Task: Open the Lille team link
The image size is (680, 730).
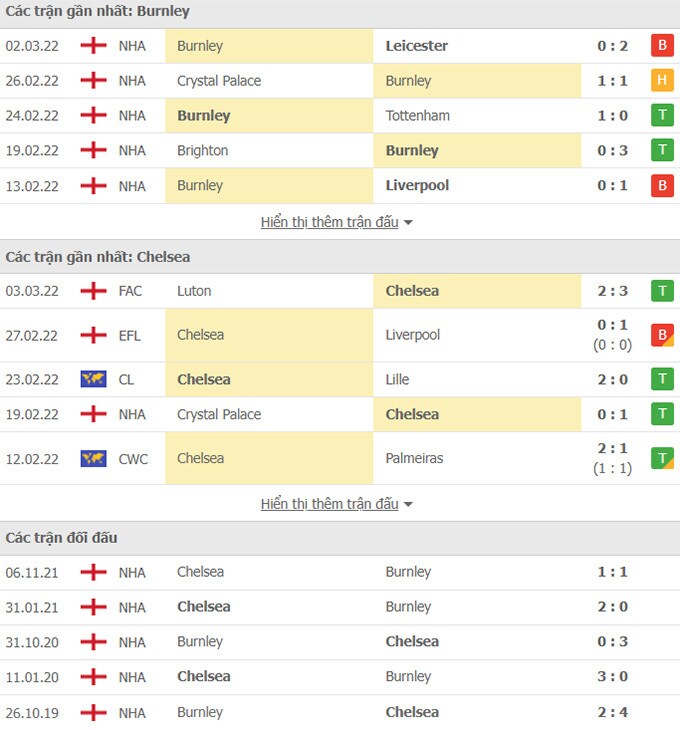Action: click(x=397, y=379)
